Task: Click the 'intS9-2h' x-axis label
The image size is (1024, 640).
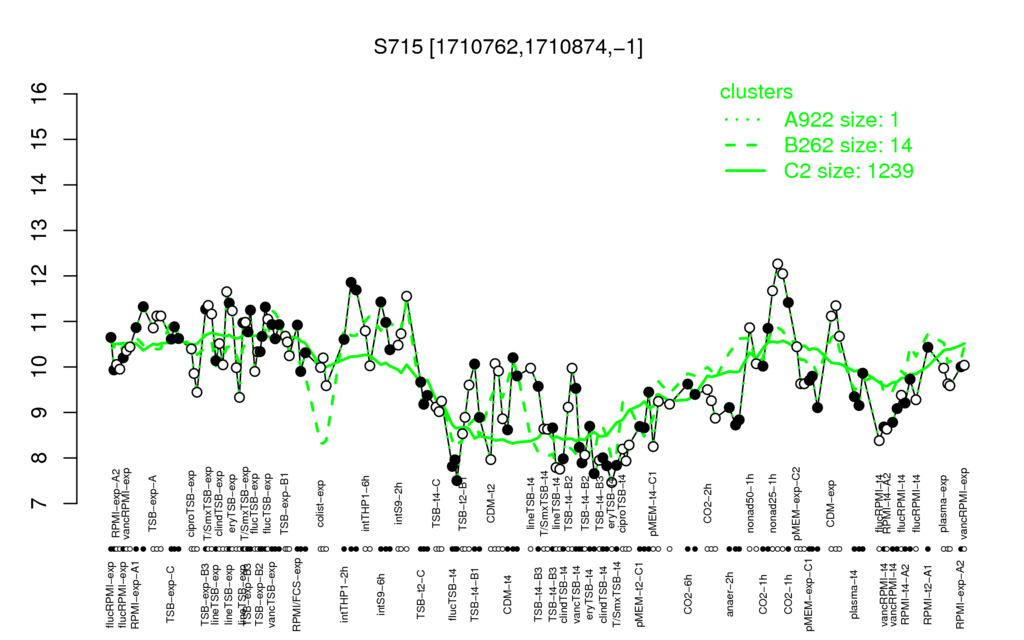Action: click(x=398, y=502)
